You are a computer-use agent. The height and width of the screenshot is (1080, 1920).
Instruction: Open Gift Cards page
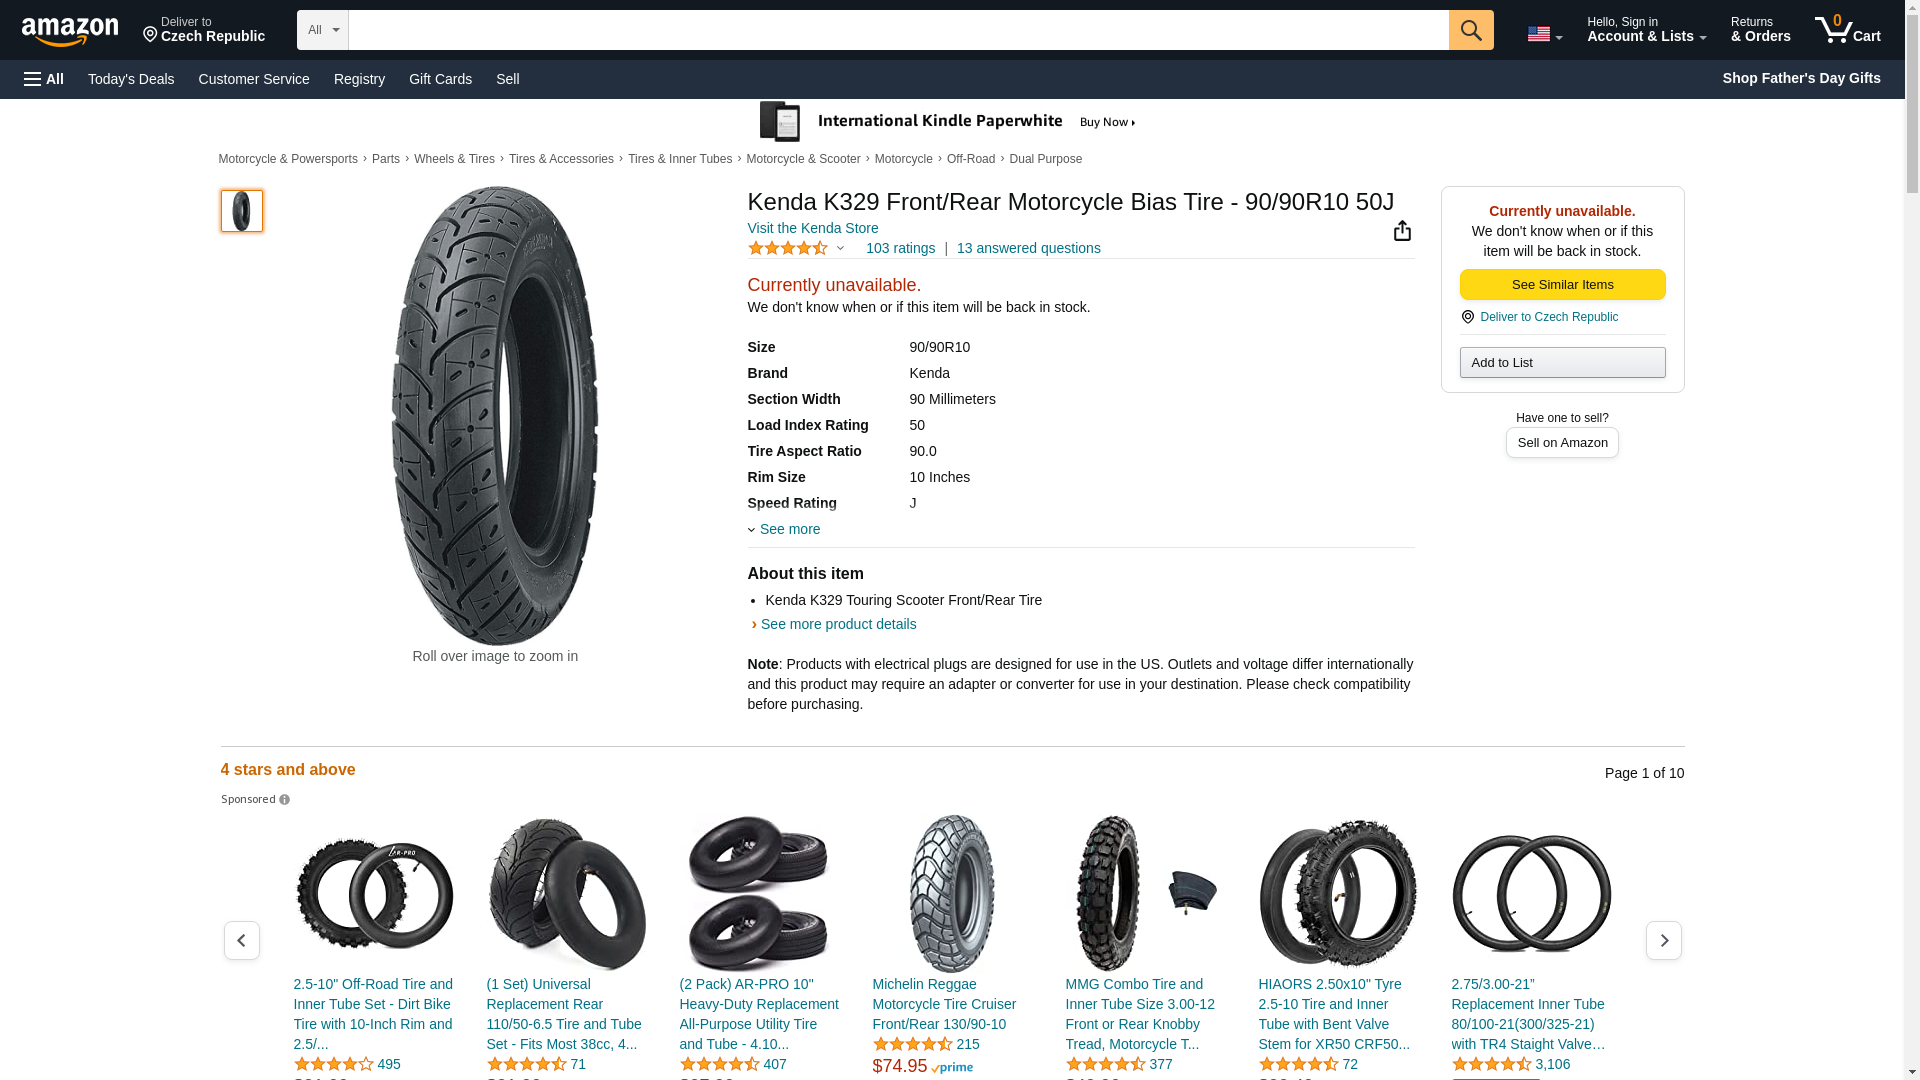(440, 79)
